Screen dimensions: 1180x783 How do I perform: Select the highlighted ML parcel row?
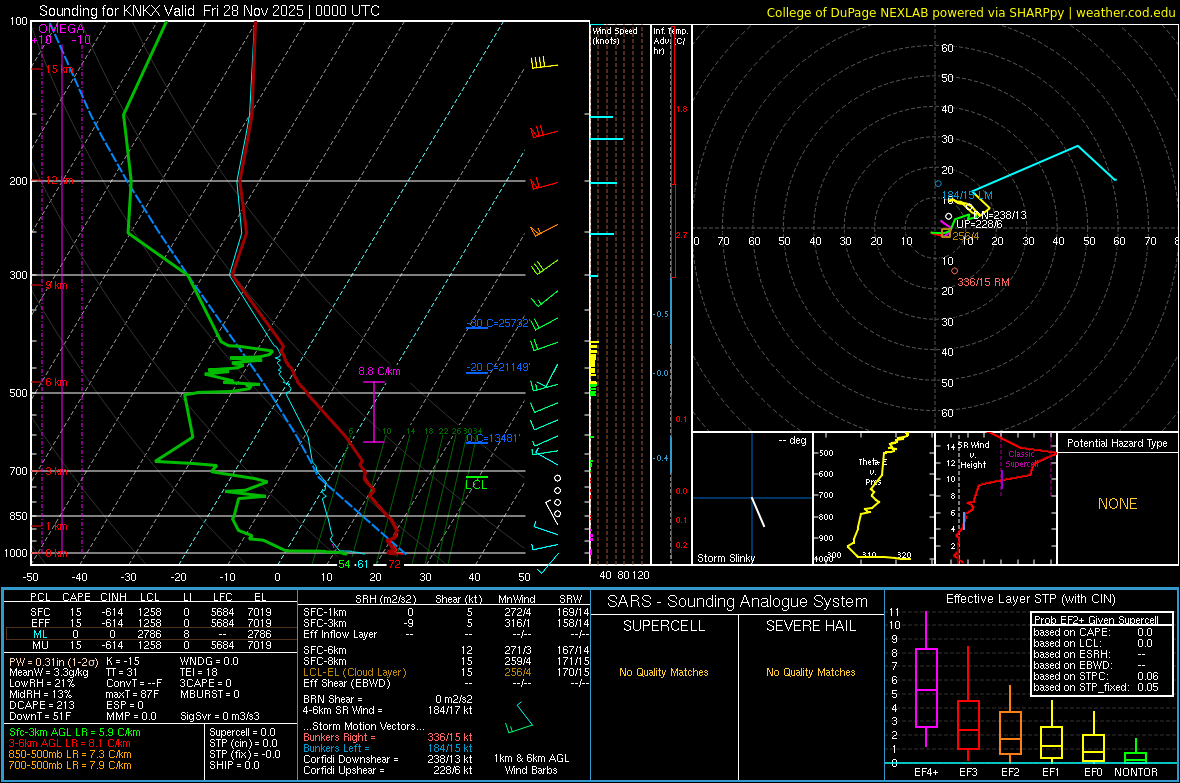pos(150,634)
